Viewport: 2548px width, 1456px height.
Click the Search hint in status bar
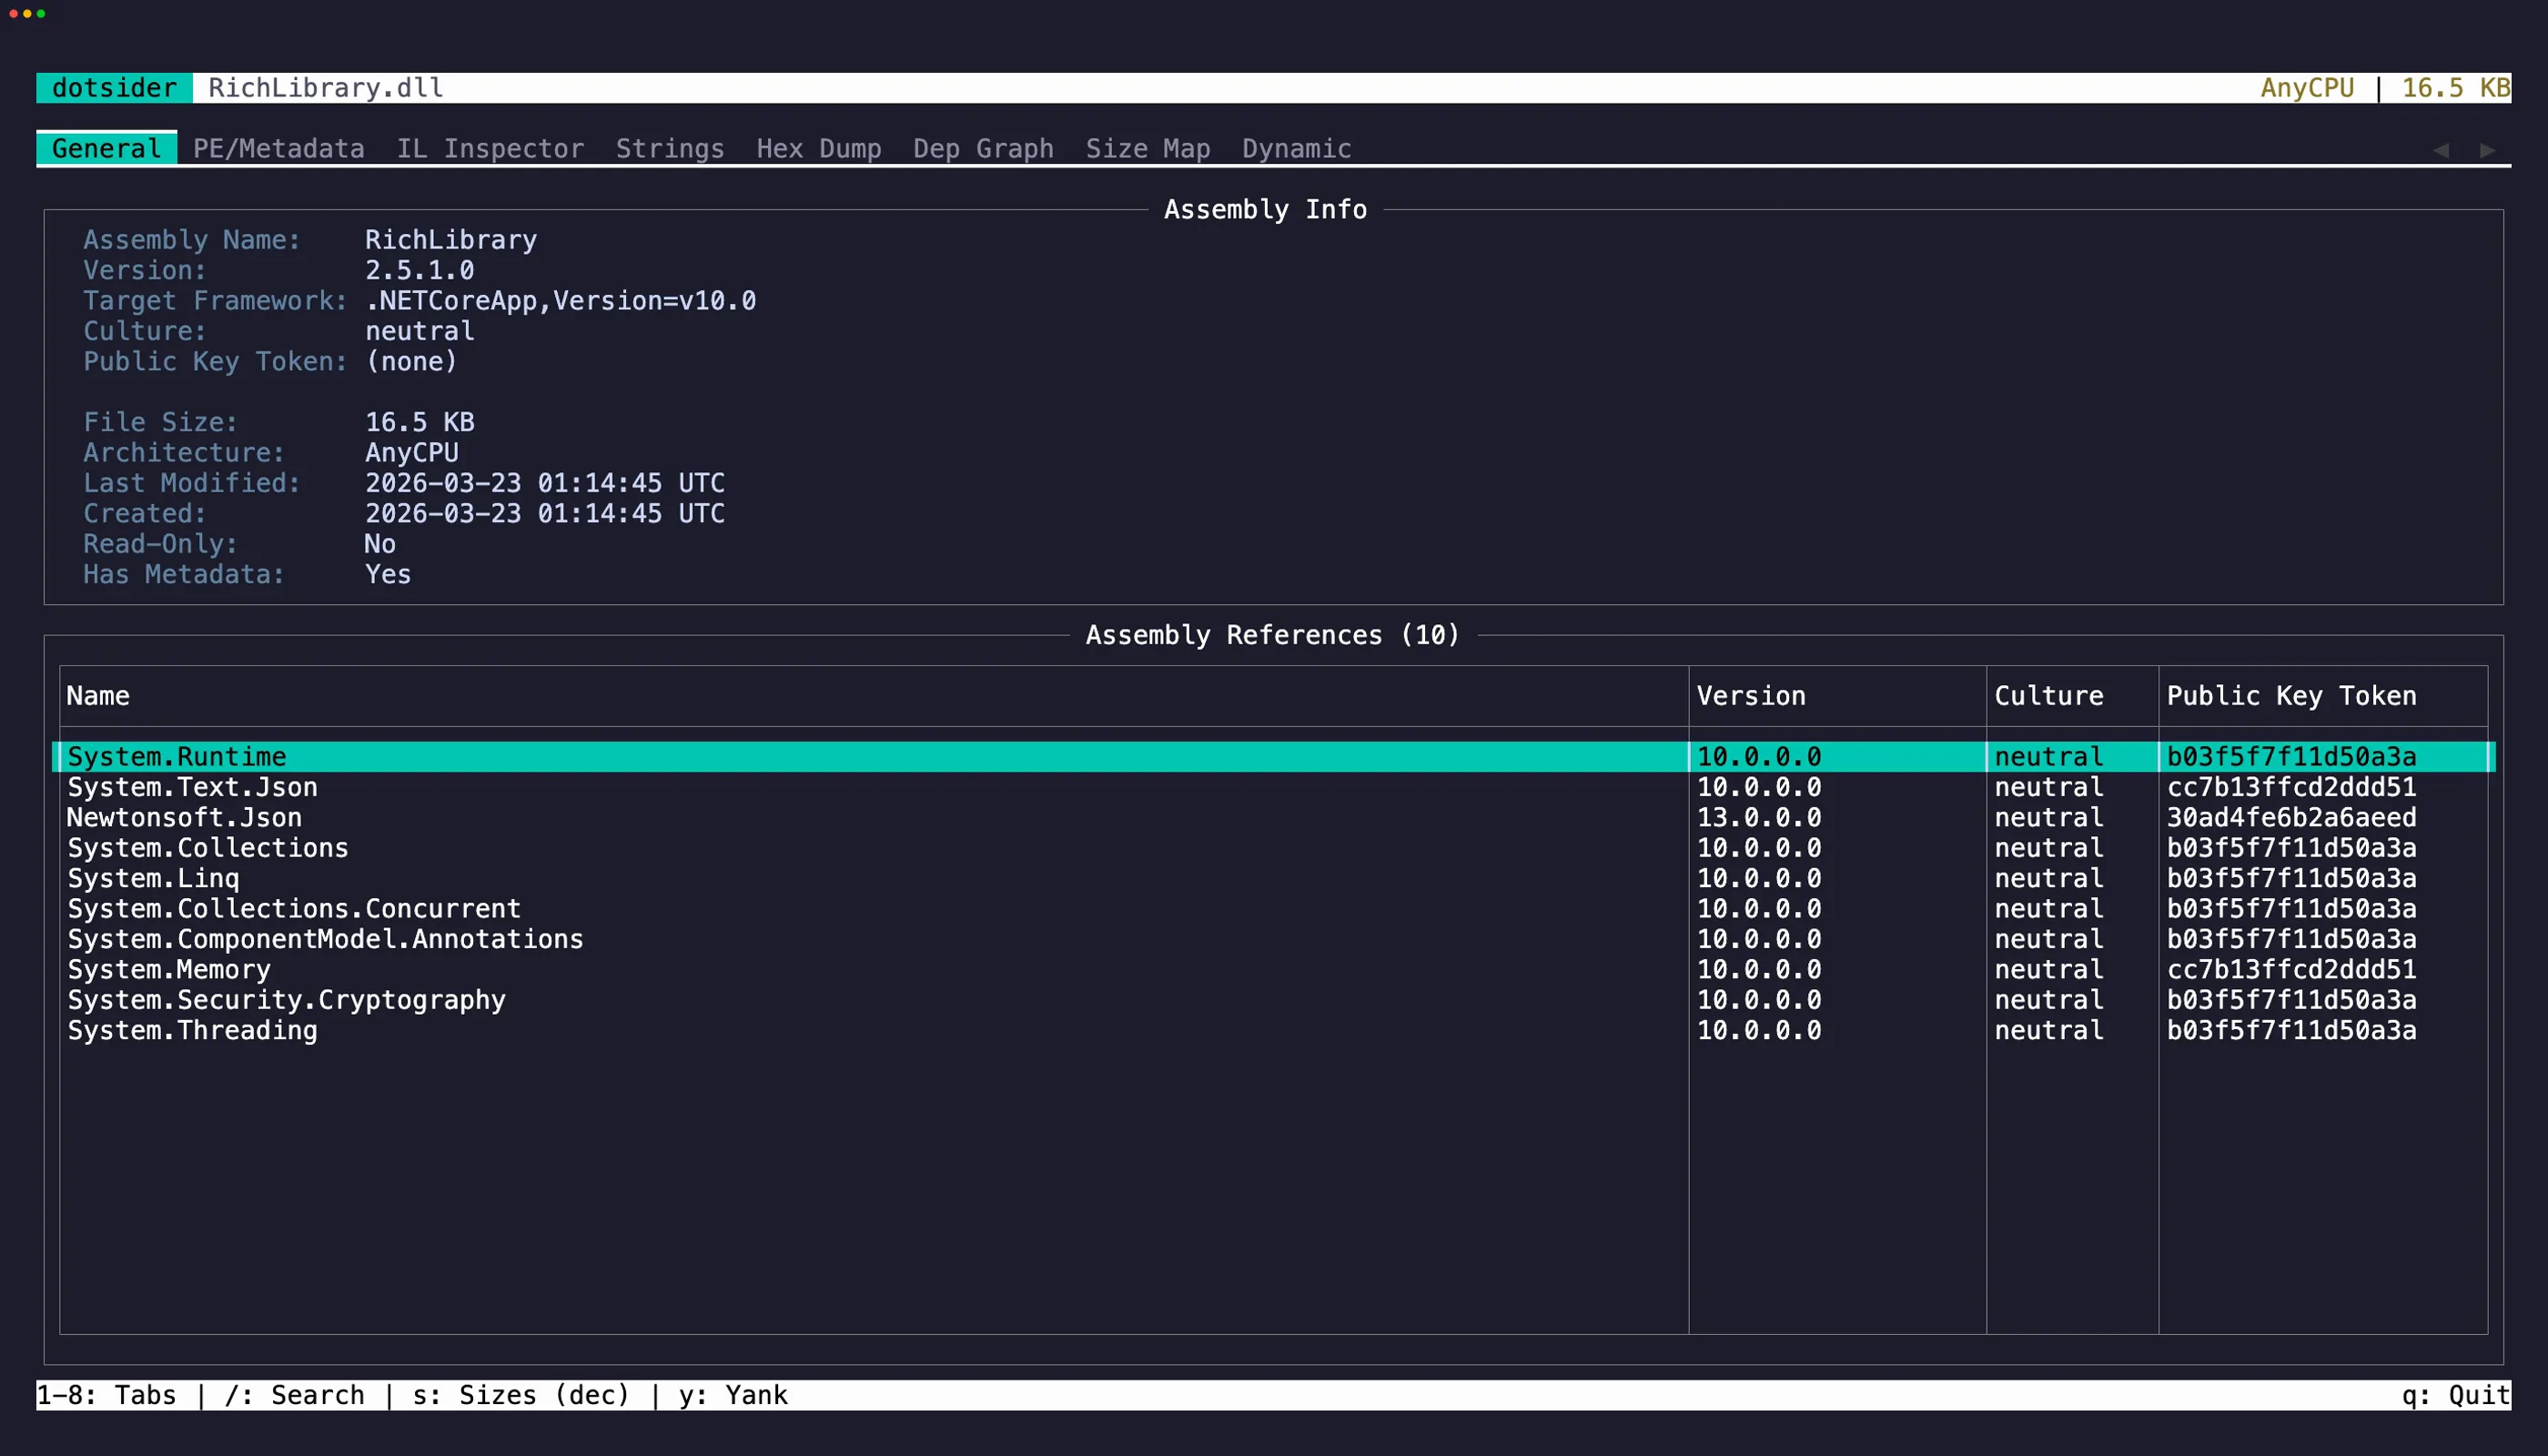295,1395
